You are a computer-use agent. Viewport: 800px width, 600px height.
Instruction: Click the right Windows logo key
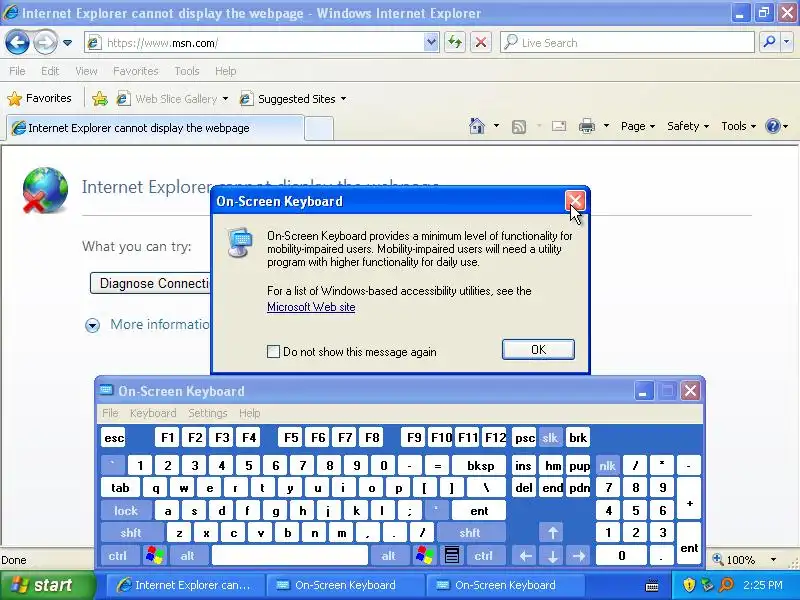click(424, 556)
